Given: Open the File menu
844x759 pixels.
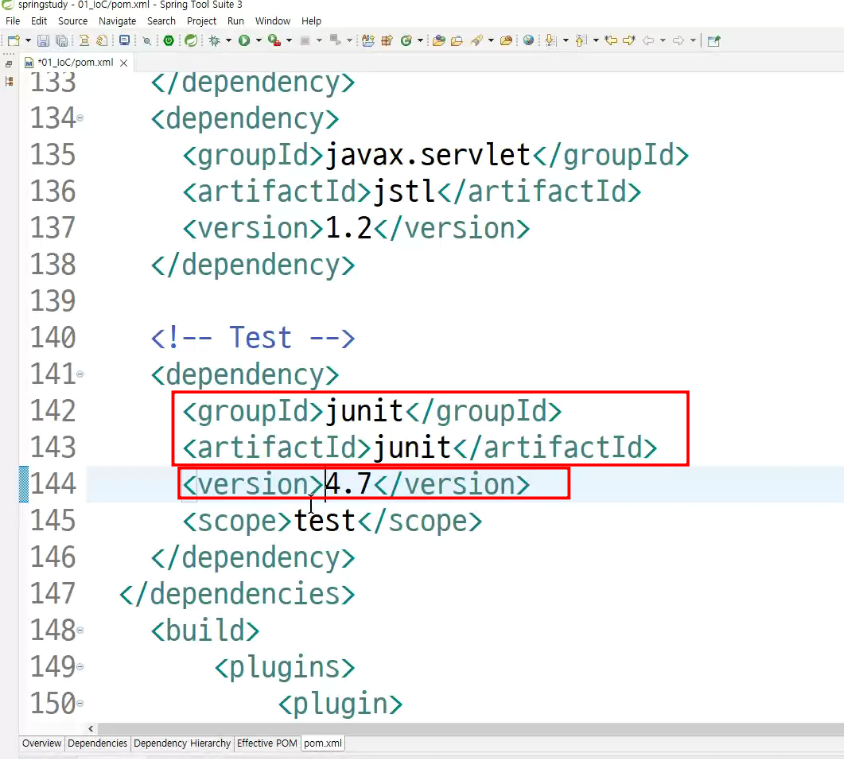Looking at the screenshot, I should click(12, 21).
